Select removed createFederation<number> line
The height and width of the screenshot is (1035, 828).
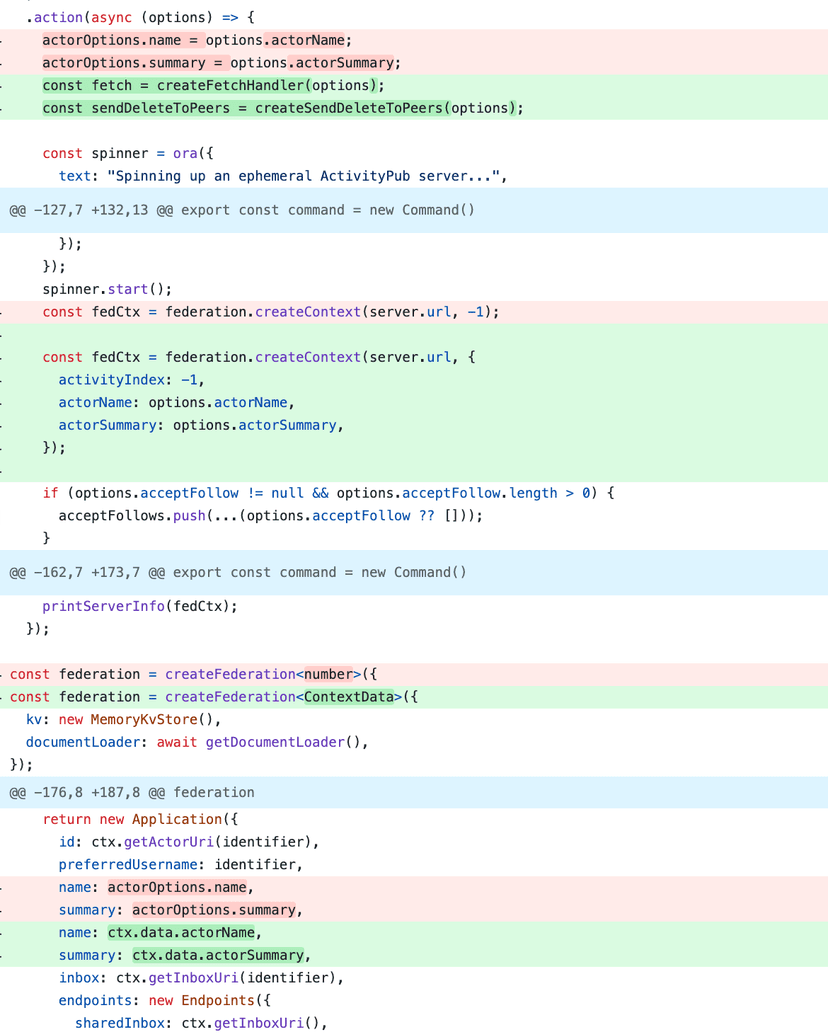click(x=193, y=674)
